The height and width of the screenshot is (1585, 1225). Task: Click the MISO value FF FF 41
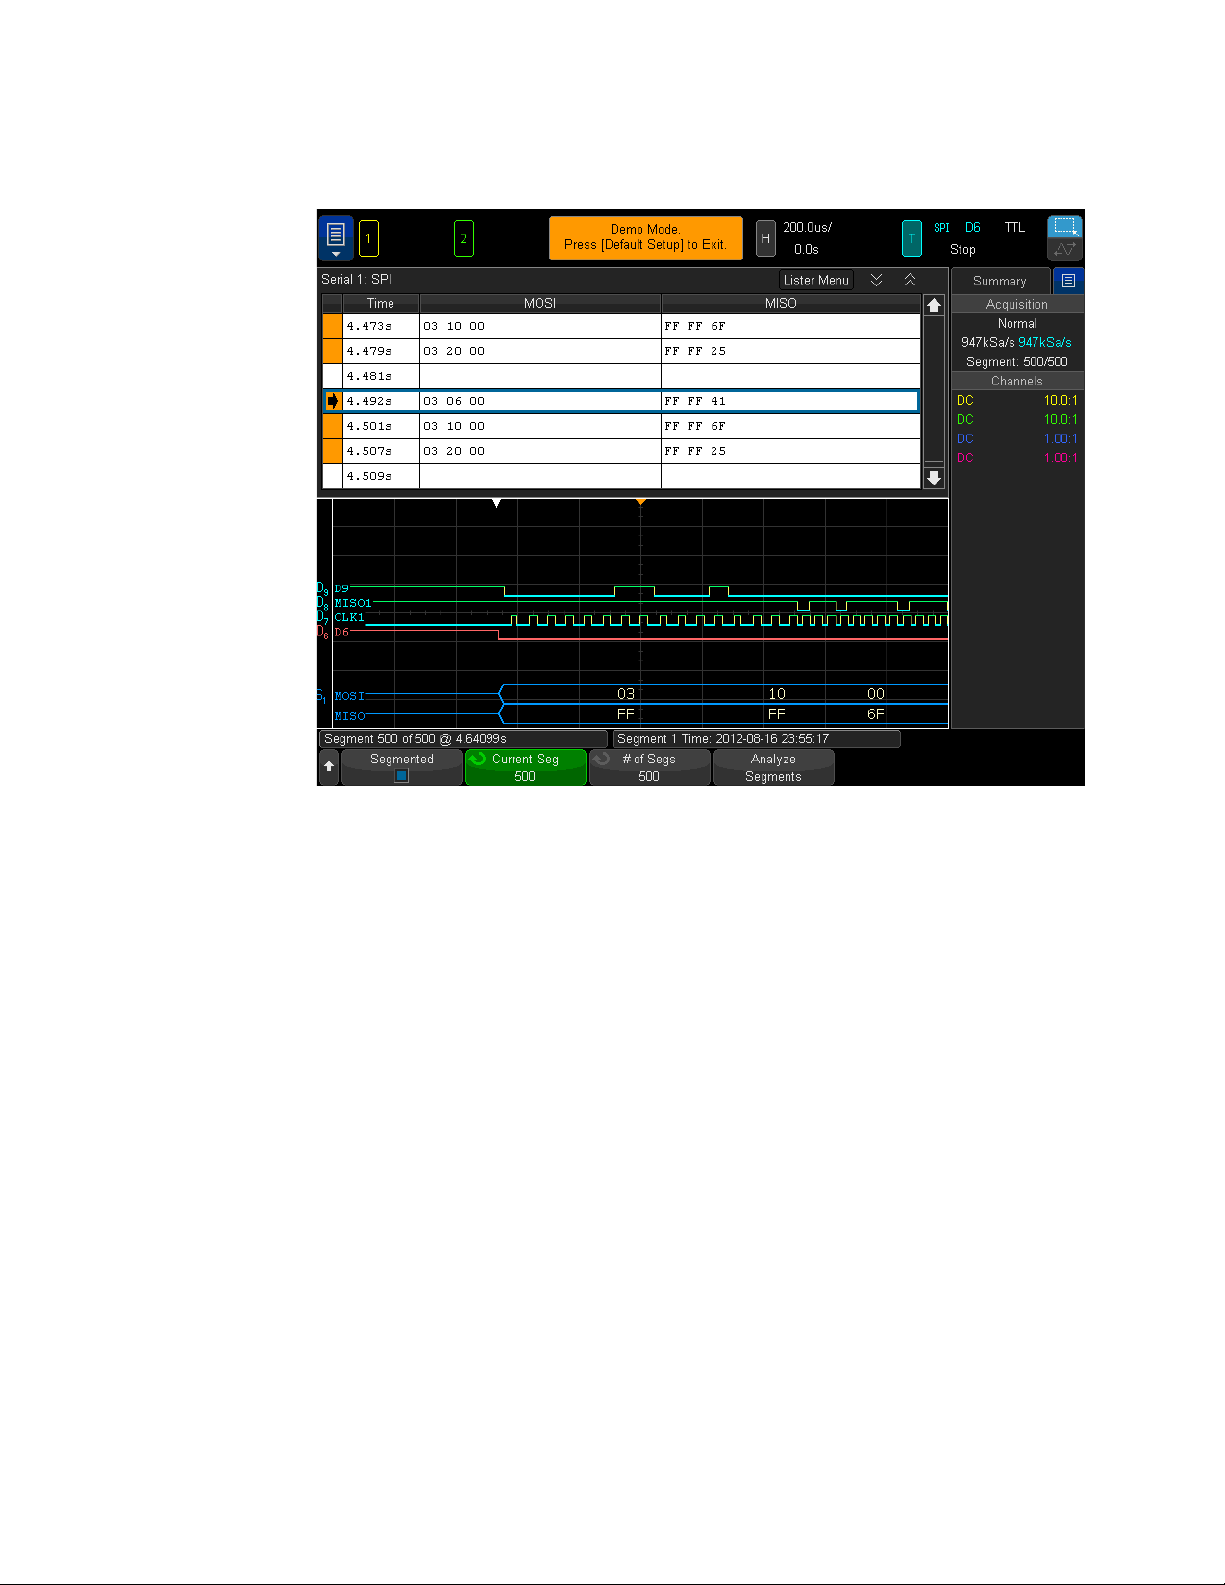point(695,401)
